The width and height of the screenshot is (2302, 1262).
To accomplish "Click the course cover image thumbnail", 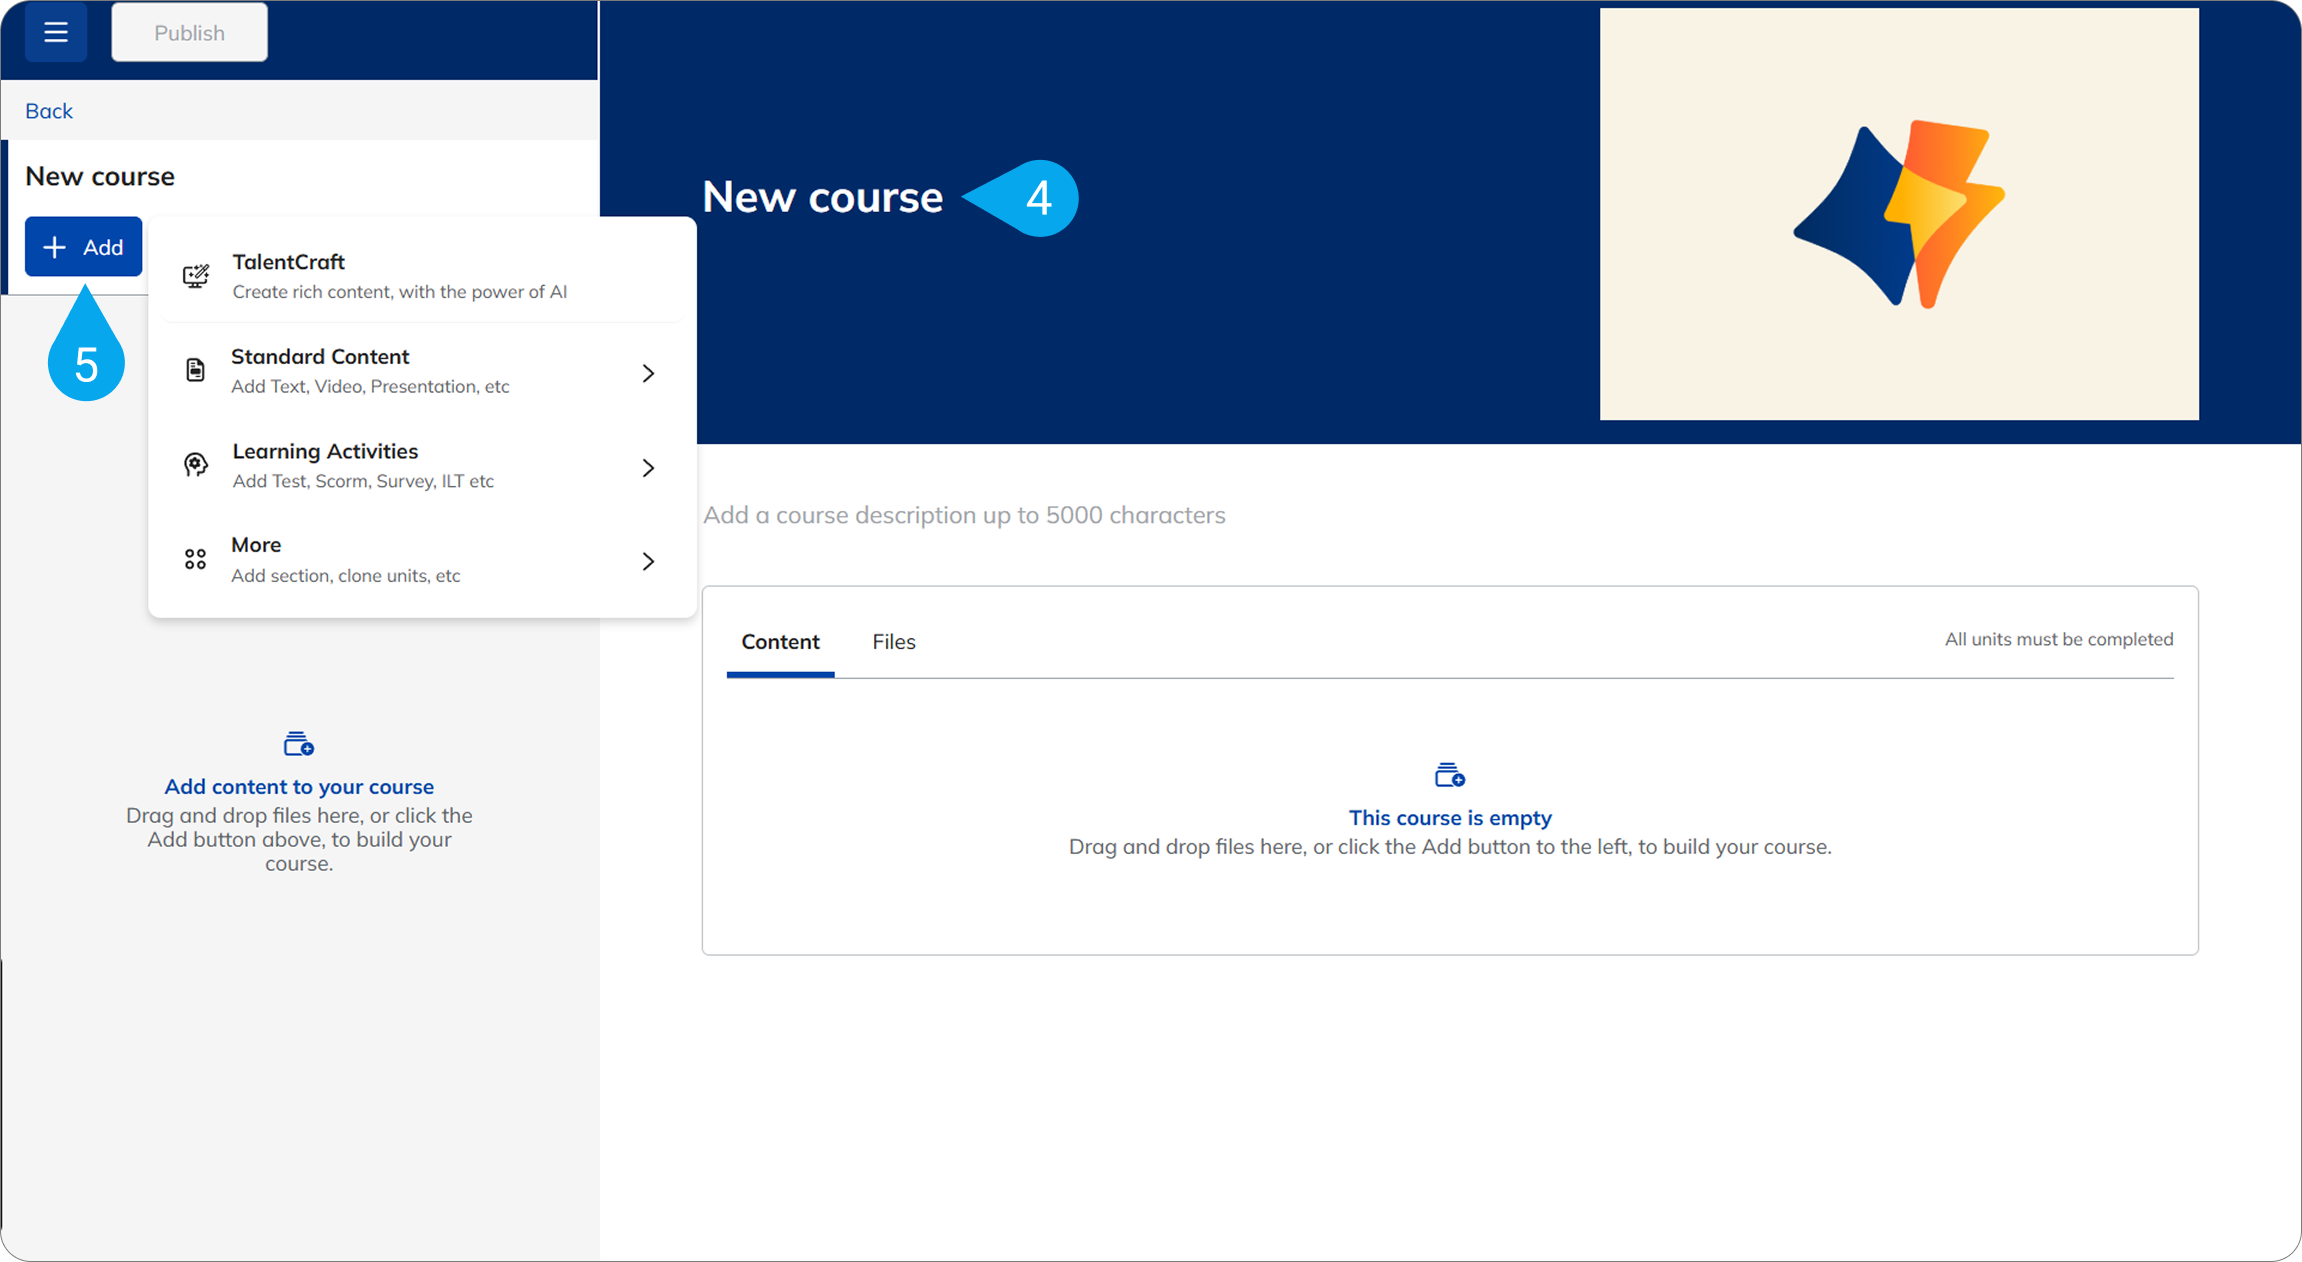I will [x=1898, y=214].
